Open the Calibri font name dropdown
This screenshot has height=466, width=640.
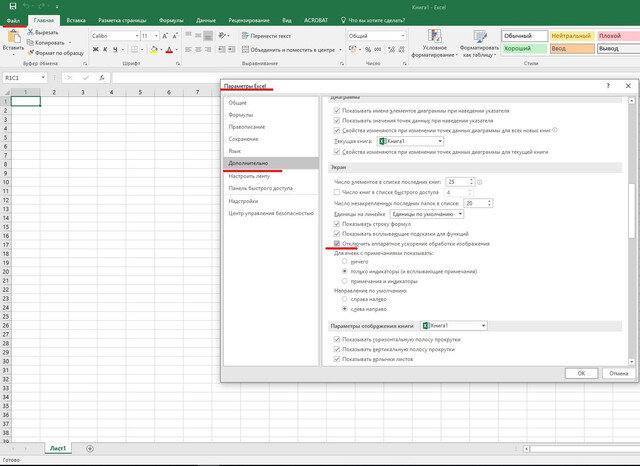[137, 36]
